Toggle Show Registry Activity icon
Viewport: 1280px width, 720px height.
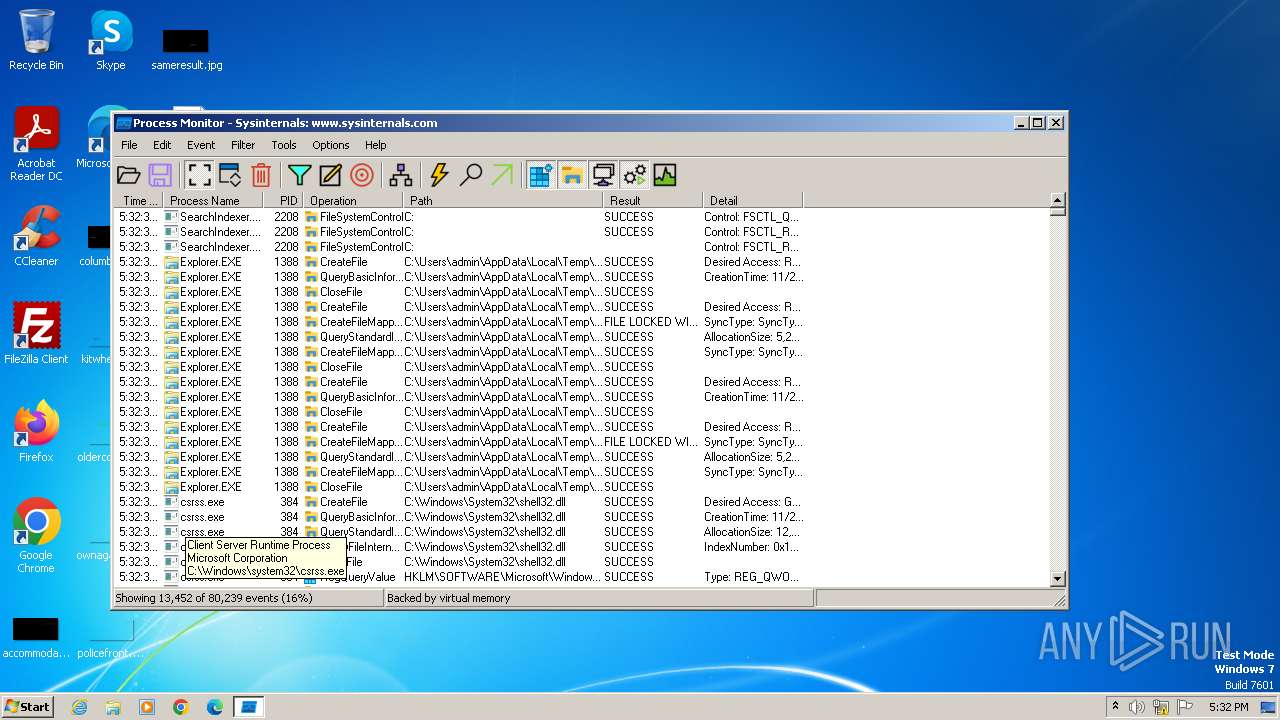pyautogui.click(x=541, y=176)
